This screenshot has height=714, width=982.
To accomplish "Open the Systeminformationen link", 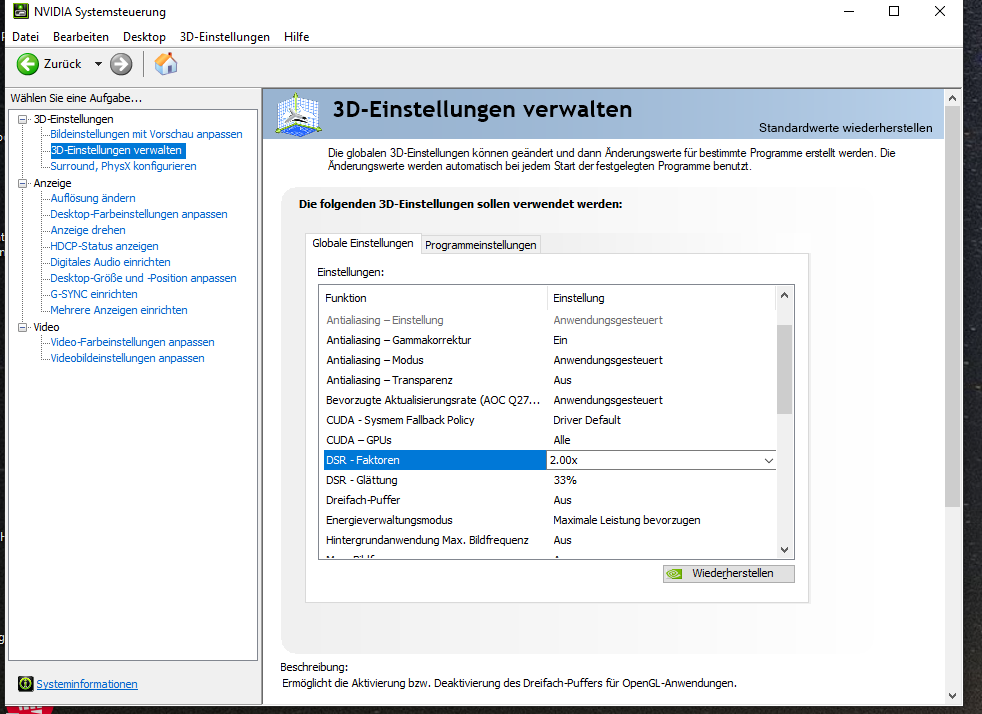I will coord(87,684).
